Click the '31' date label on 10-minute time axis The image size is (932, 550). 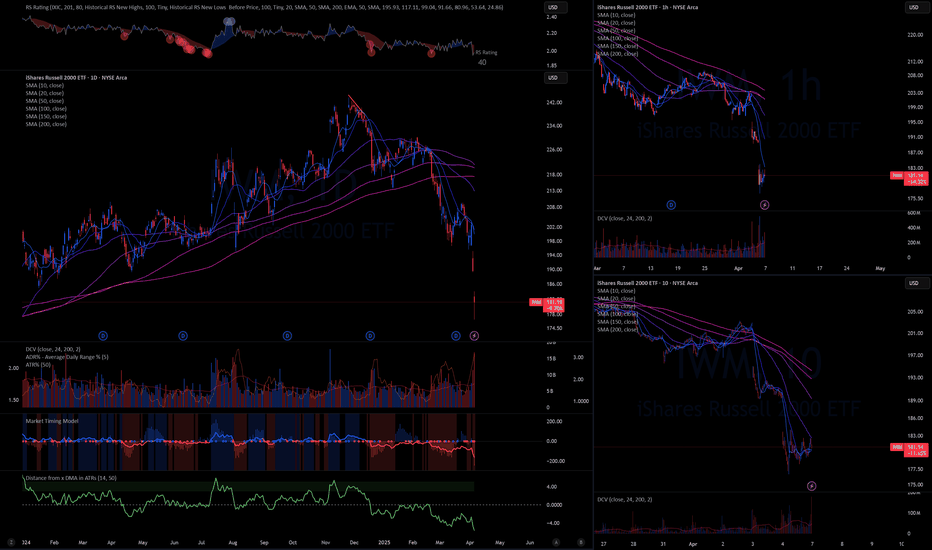pyautogui.click(x=663, y=544)
